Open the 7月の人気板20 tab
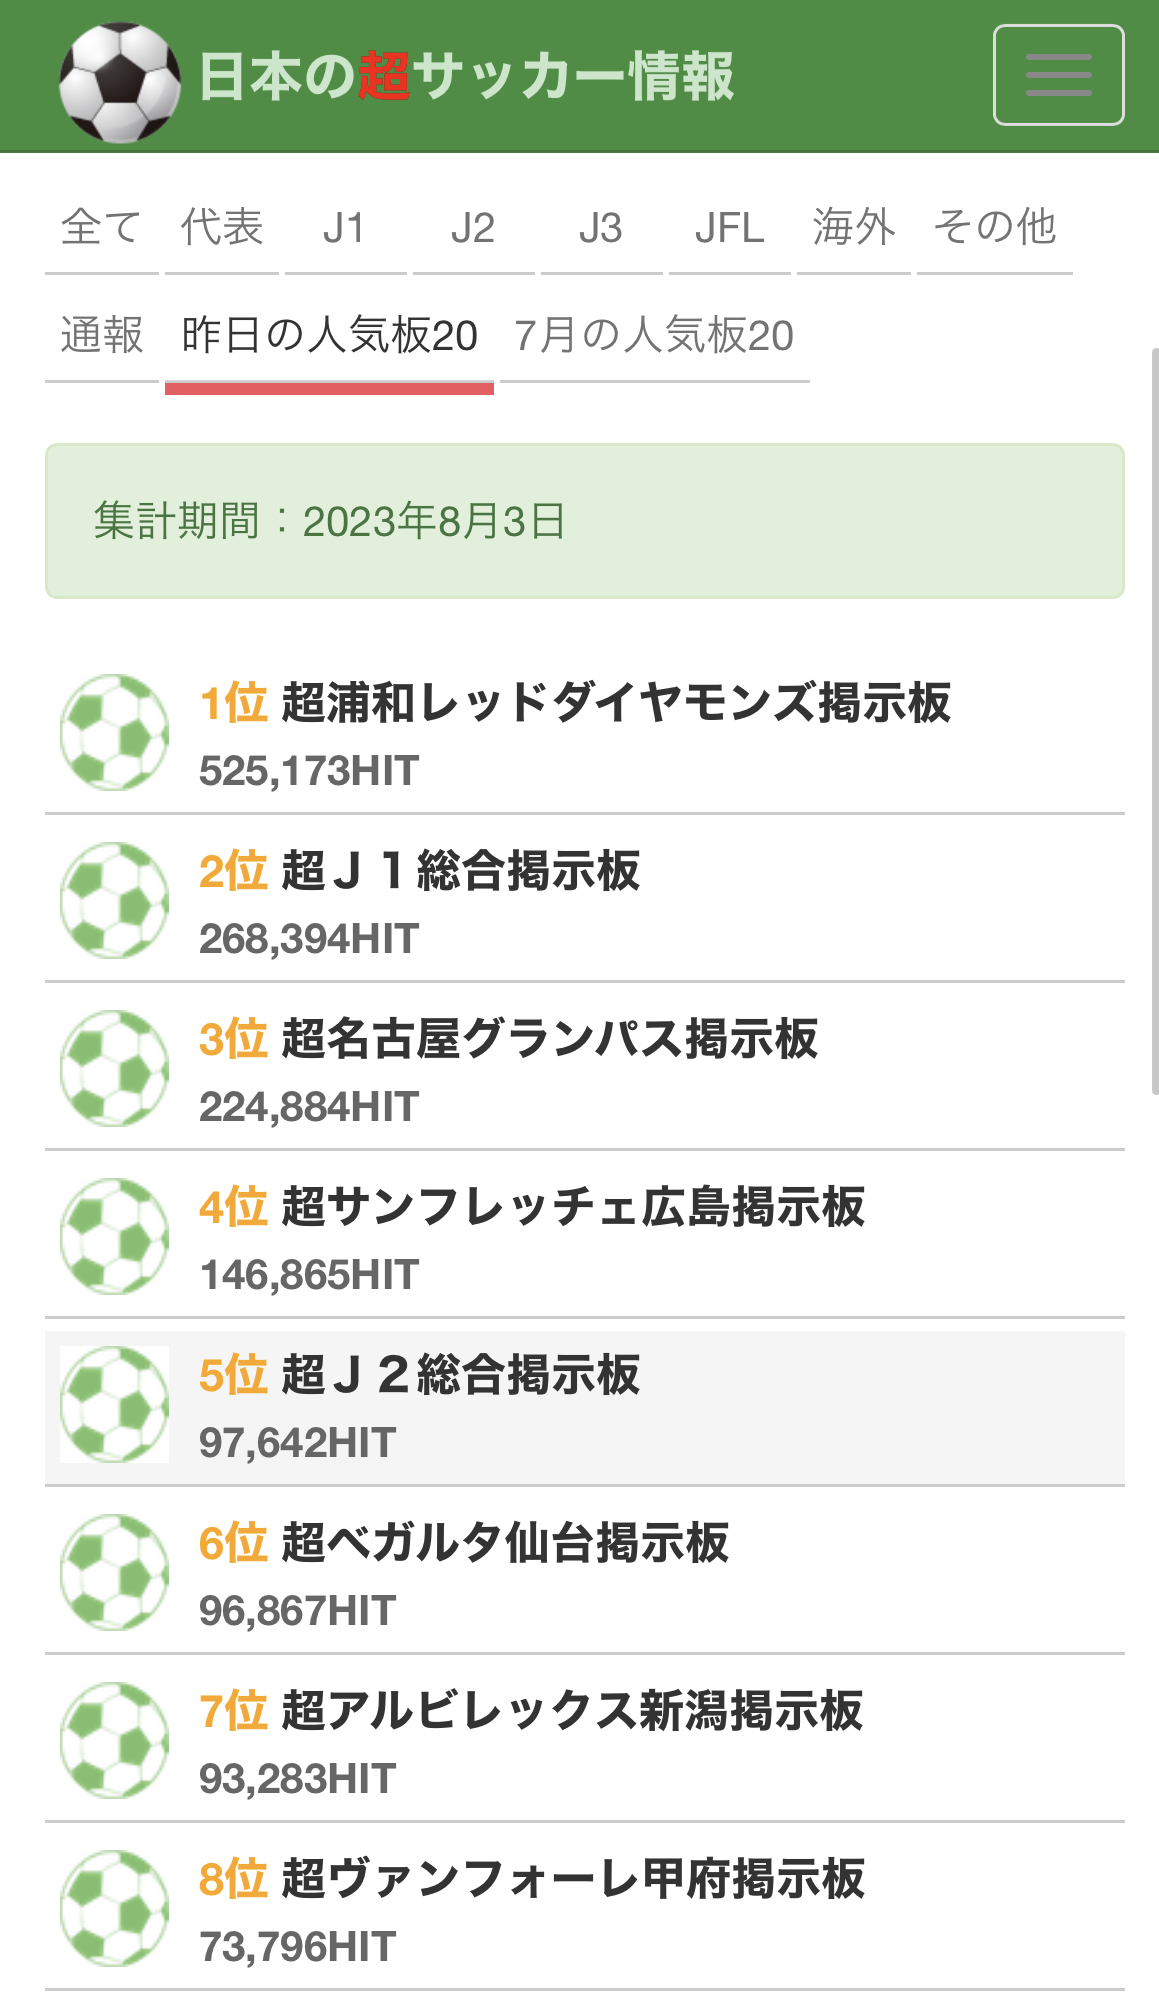 [x=654, y=335]
